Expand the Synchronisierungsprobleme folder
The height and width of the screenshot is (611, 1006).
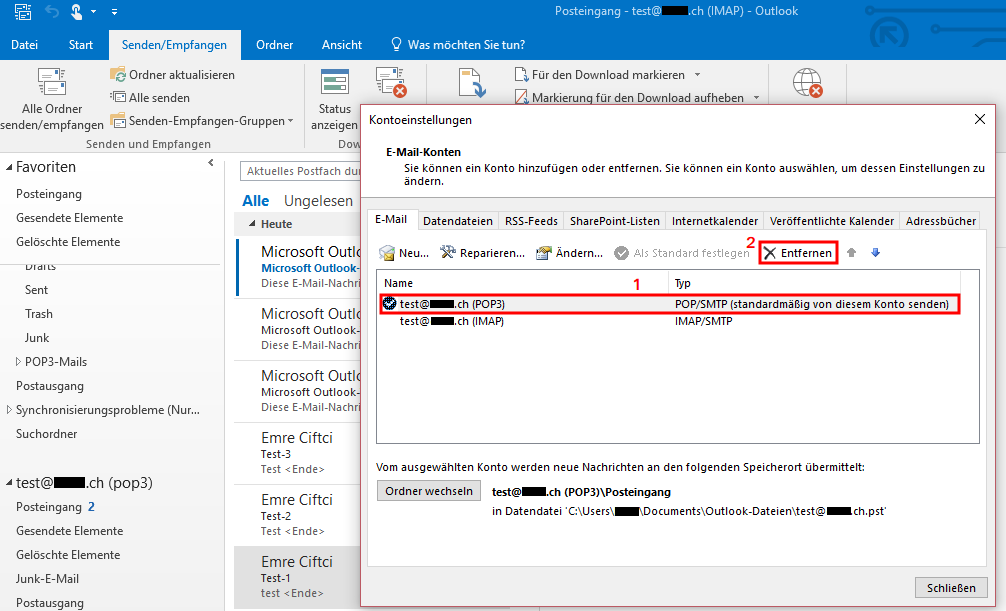click(x=9, y=409)
